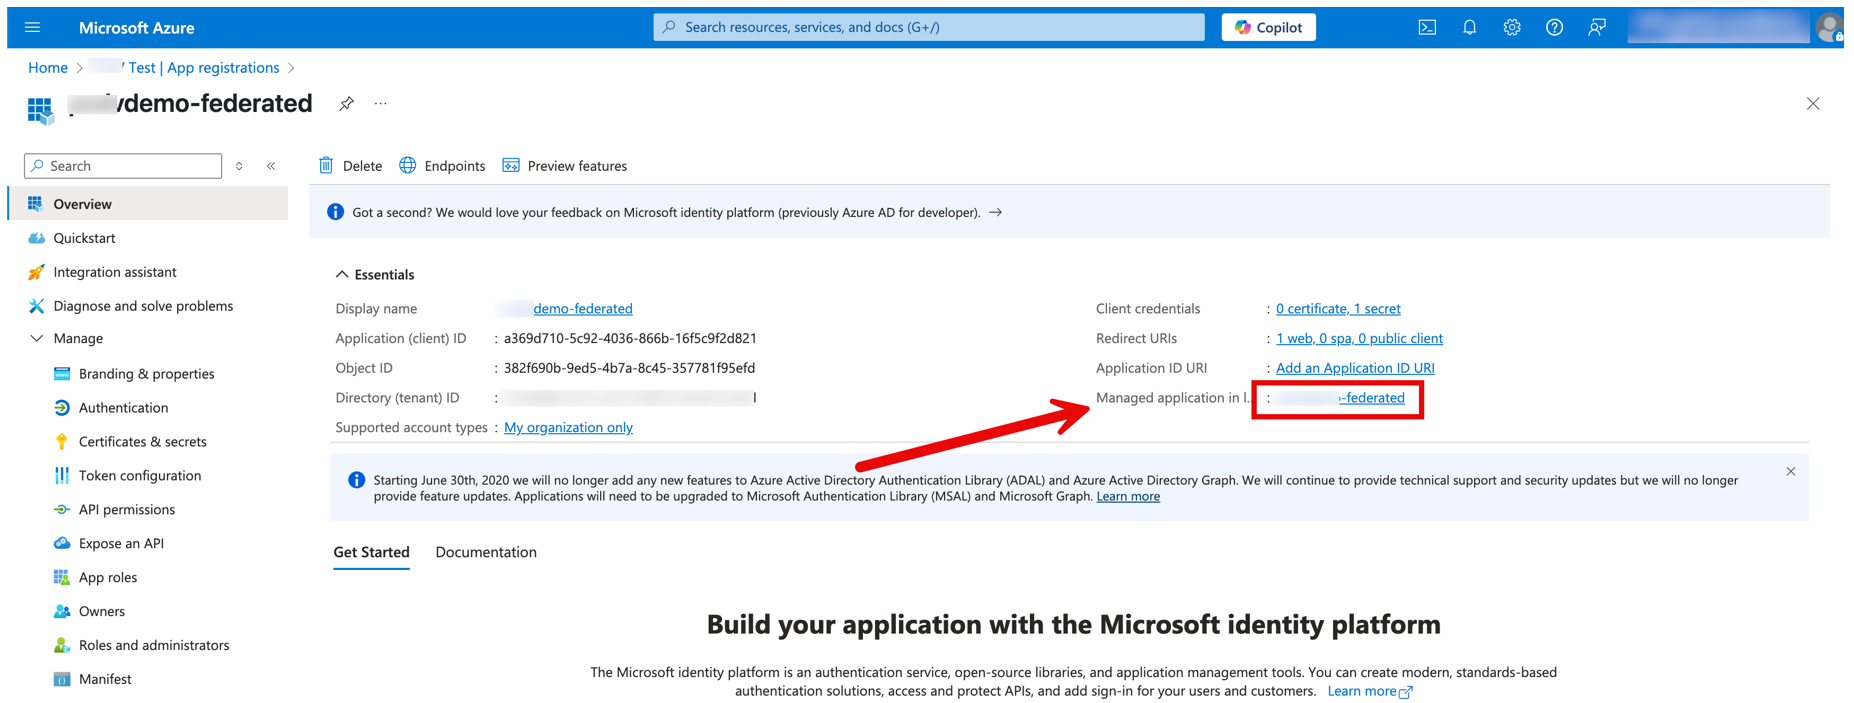The height and width of the screenshot is (703, 1854).
Task: Click Microsoft Azure portal title
Action: tap(137, 28)
